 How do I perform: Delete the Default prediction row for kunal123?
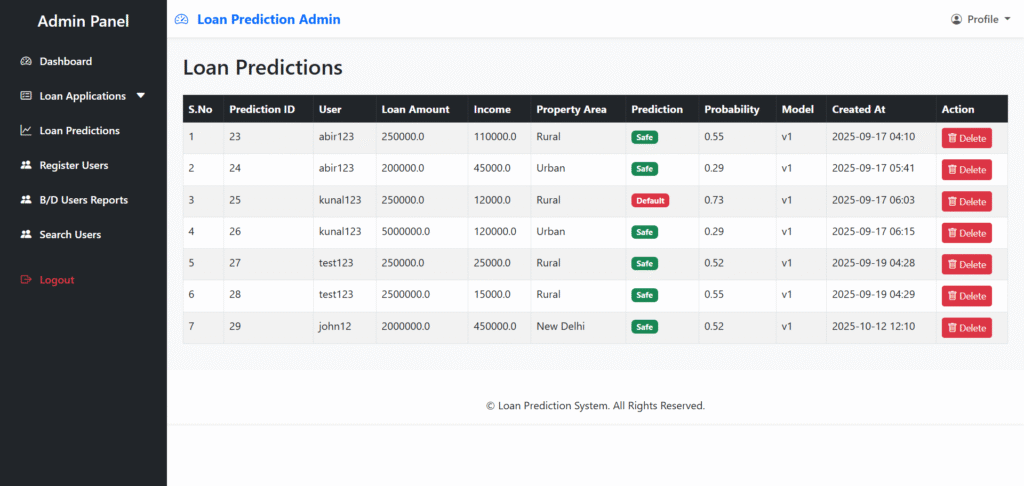click(966, 201)
